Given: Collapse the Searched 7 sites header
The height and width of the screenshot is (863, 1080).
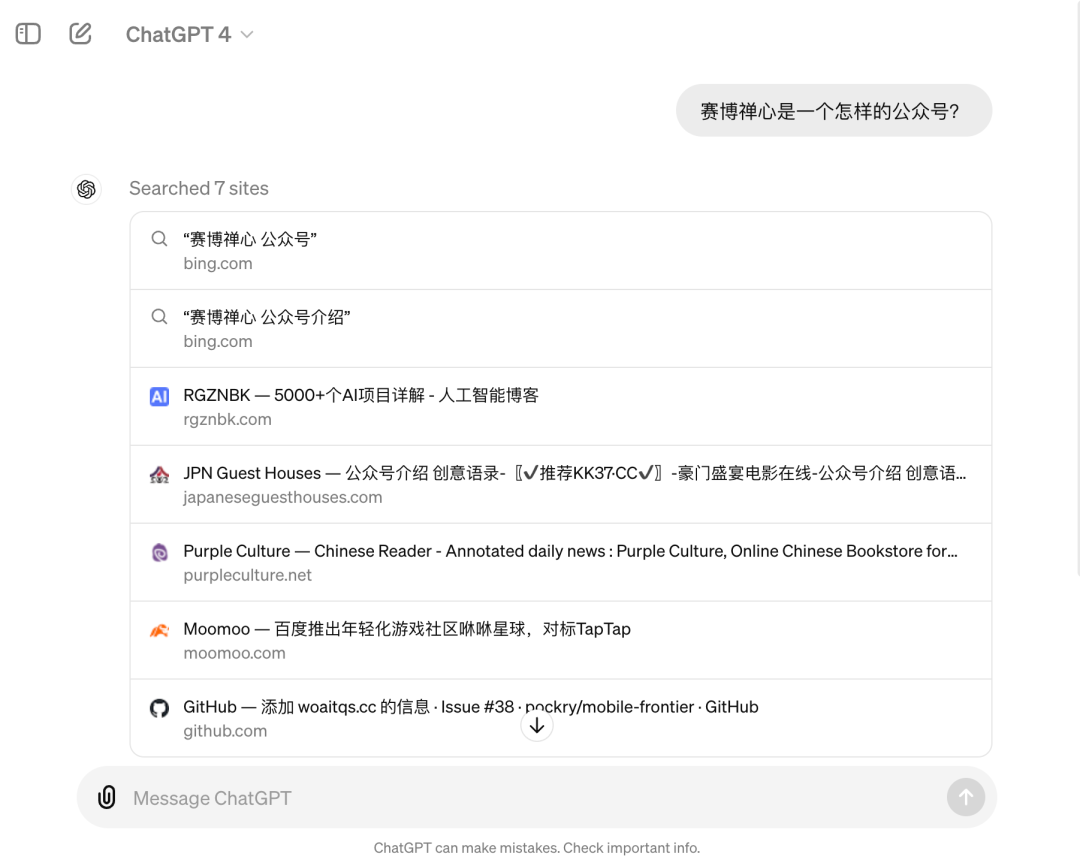Looking at the screenshot, I should coord(199,188).
